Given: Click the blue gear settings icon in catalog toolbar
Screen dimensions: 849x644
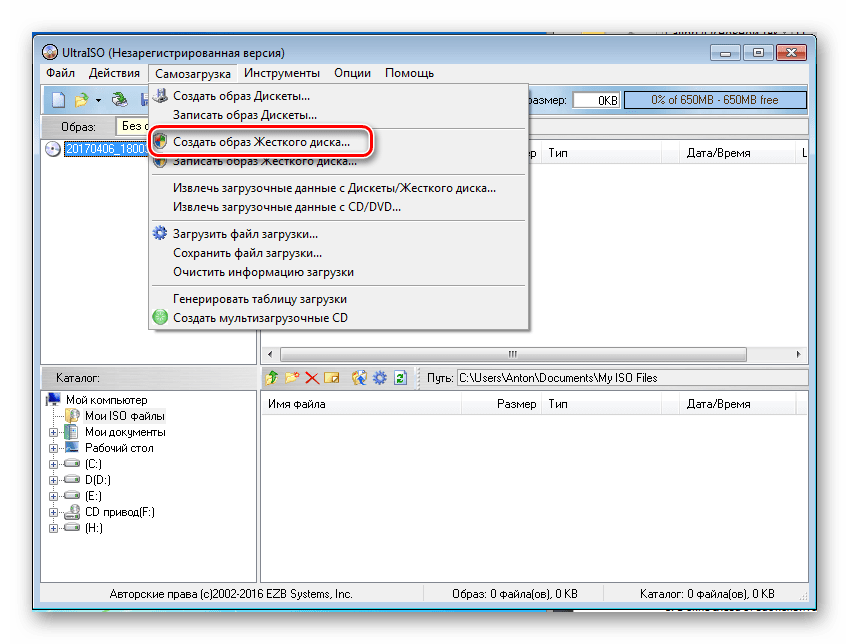Looking at the screenshot, I should pos(380,378).
